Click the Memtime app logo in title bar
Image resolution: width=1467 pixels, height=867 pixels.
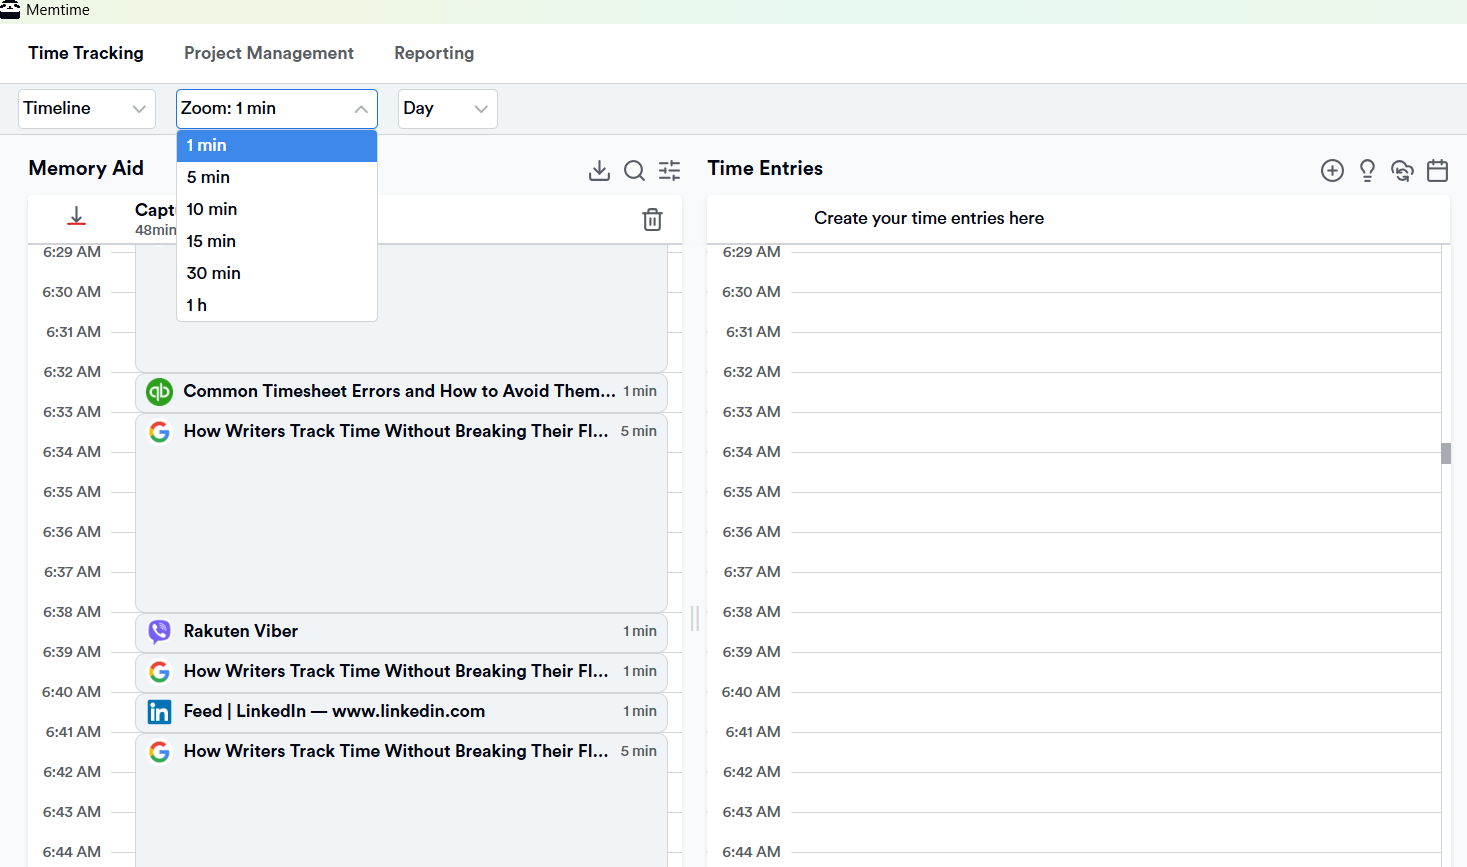[10, 10]
